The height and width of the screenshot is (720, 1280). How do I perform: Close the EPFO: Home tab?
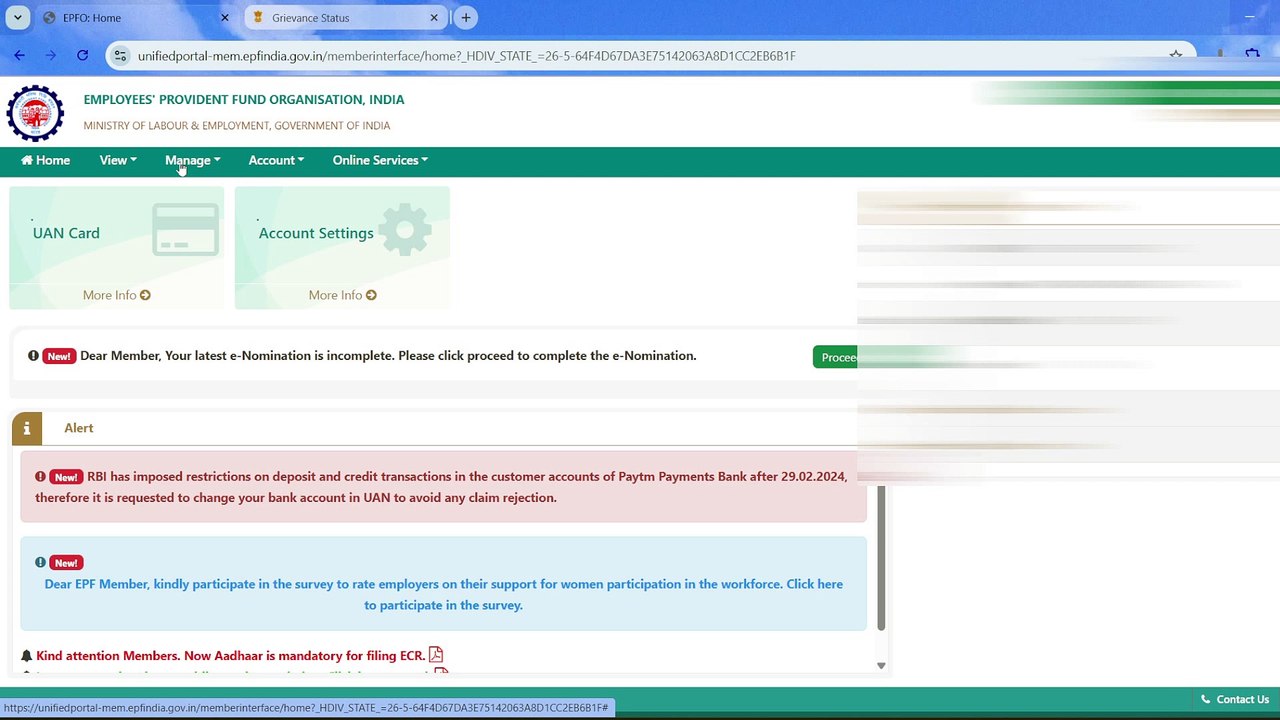click(x=224, y=18)
